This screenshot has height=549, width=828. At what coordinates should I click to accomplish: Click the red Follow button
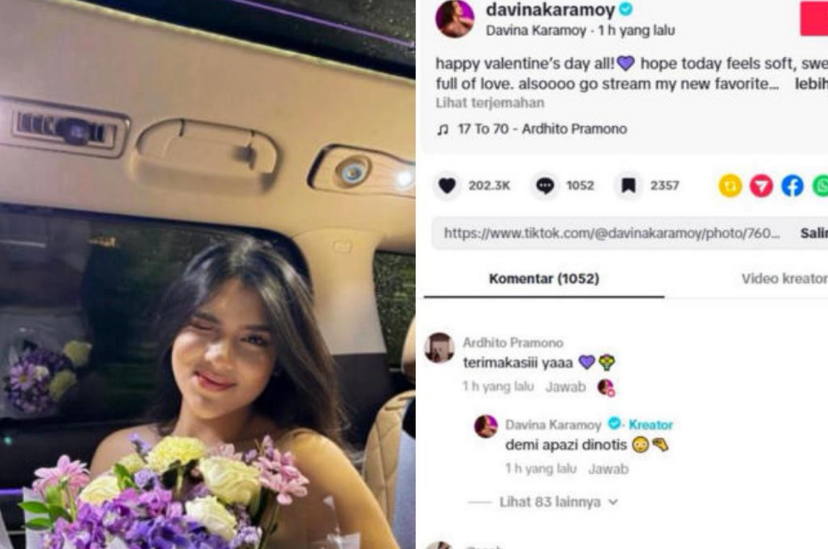point(814,19)
